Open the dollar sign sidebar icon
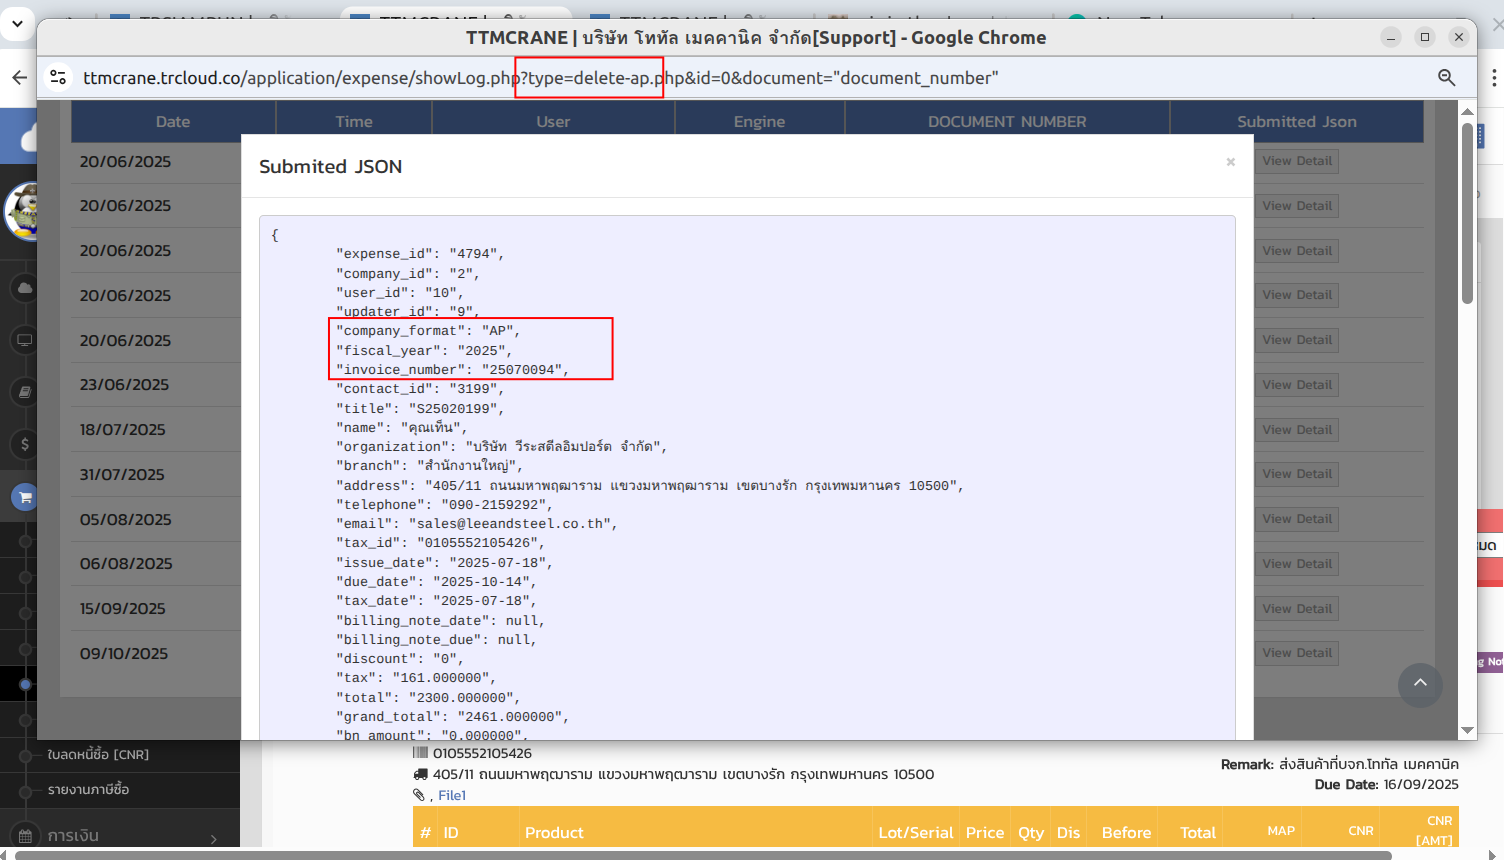Image resolution: width=1504 pixels, height=860 pixels. pyautogui.click(x=25, y=444)
